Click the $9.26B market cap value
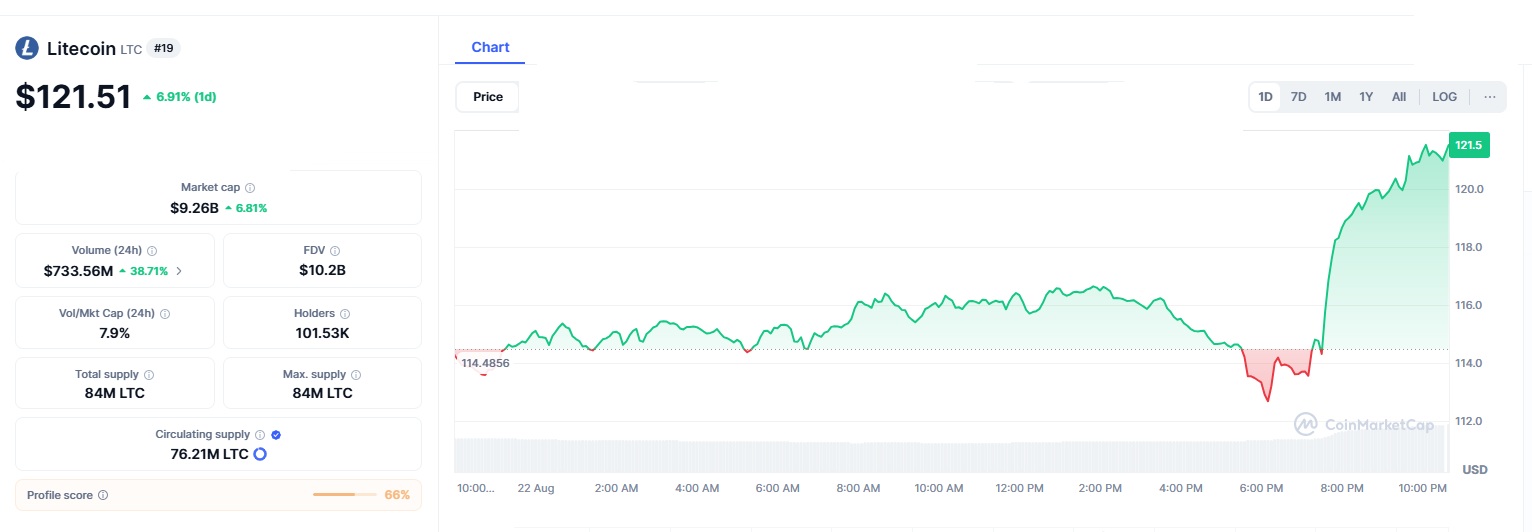Image resolution: width=1532 pixels, height=532 pixels. click(x=194, y=208)
